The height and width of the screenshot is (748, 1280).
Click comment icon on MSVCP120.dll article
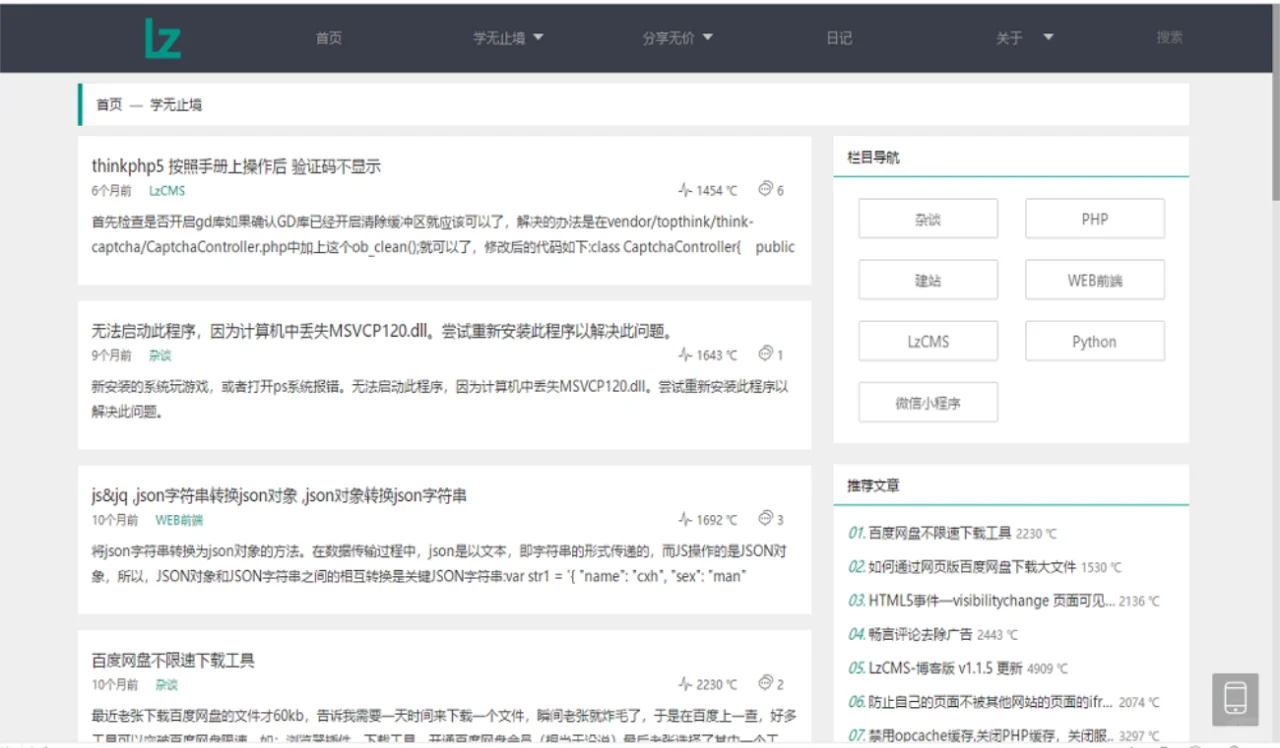point(766,354)
